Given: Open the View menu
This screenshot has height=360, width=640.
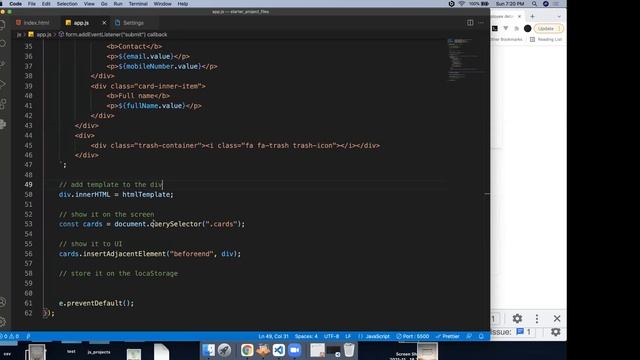Looking at the screenshot, I should coord(89,4).
